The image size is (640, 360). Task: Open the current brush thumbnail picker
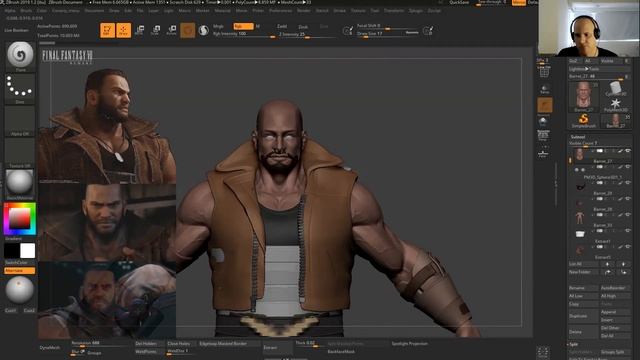coord(20,56)
